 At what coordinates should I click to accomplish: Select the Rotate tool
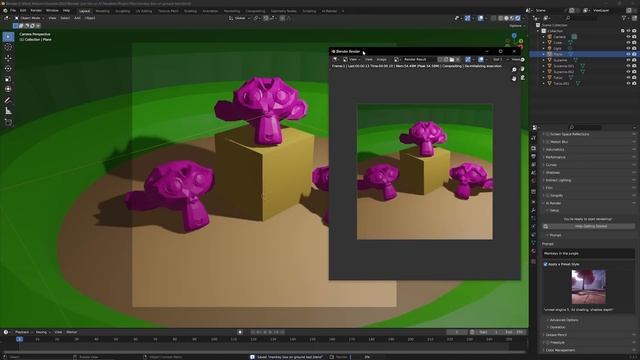click(x=8, y=69)
